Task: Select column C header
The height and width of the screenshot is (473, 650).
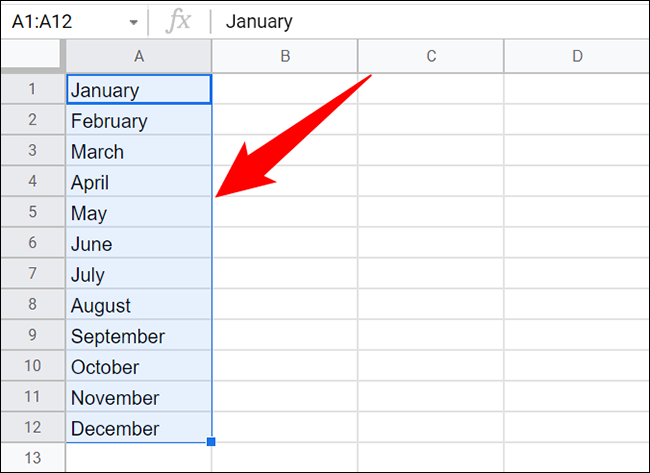Action: (x=431, y=57)
